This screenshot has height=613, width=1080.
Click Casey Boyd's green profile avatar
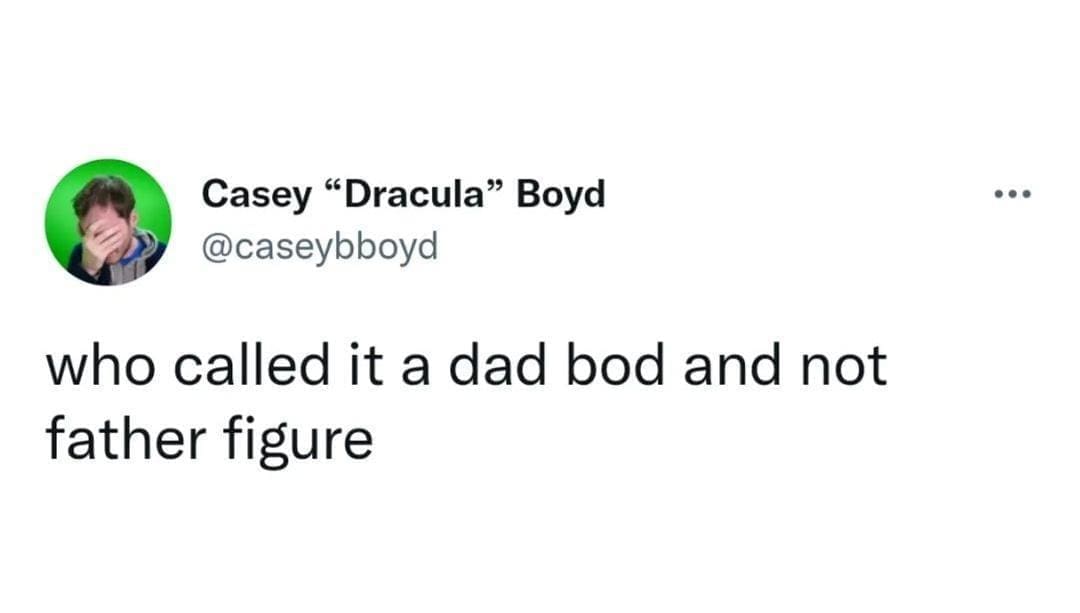108,222
